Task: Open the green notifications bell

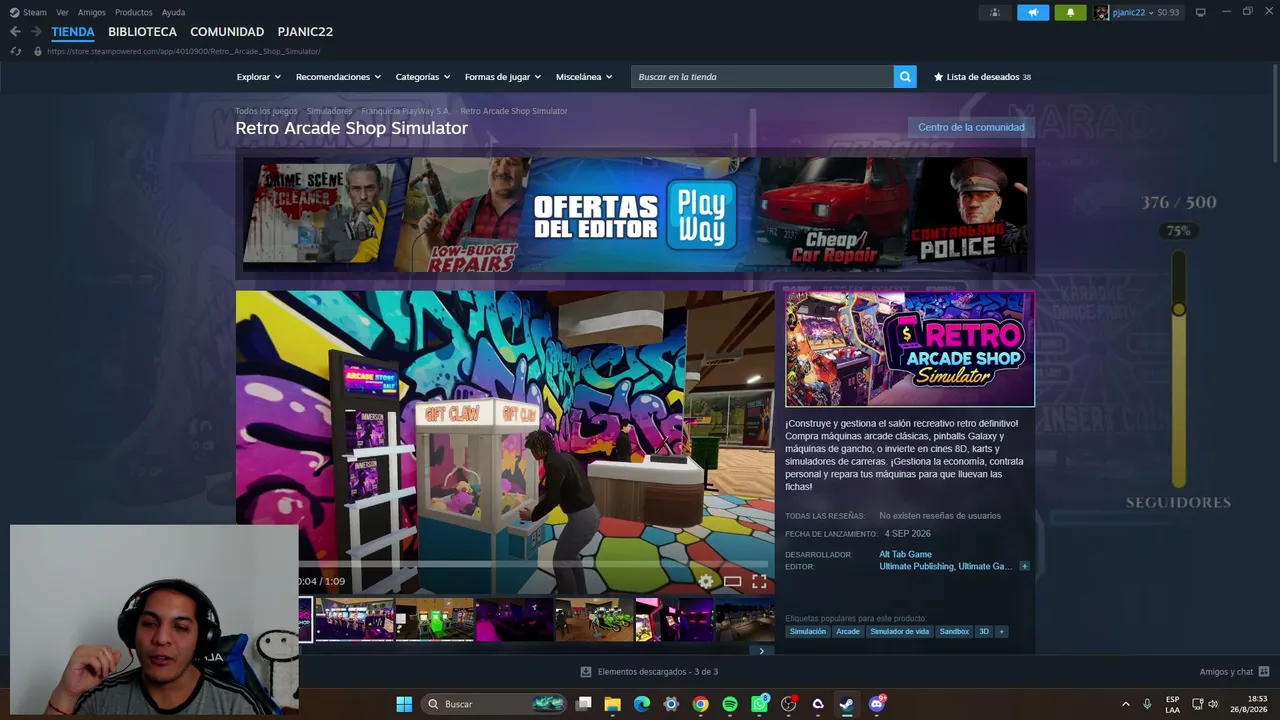Action: click(x=1070, y=12)
